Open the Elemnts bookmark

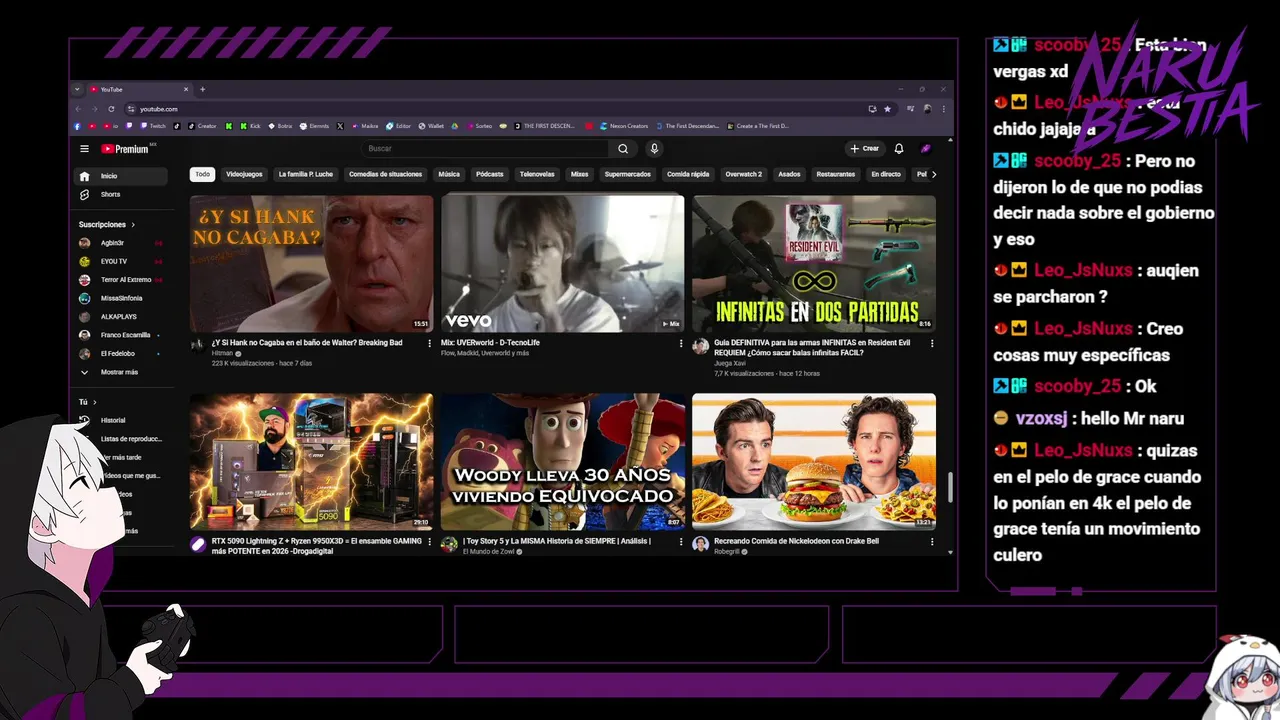(x=314, y=126)
